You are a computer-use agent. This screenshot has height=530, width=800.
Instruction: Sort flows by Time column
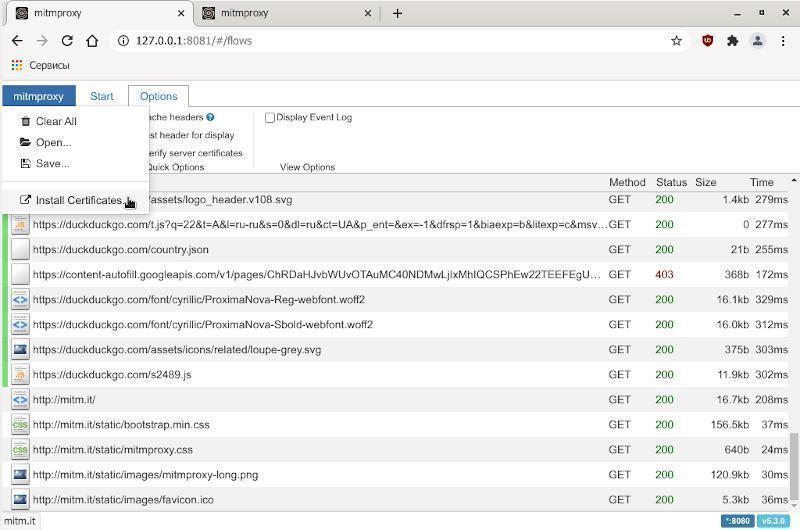[x=762, y=182]
